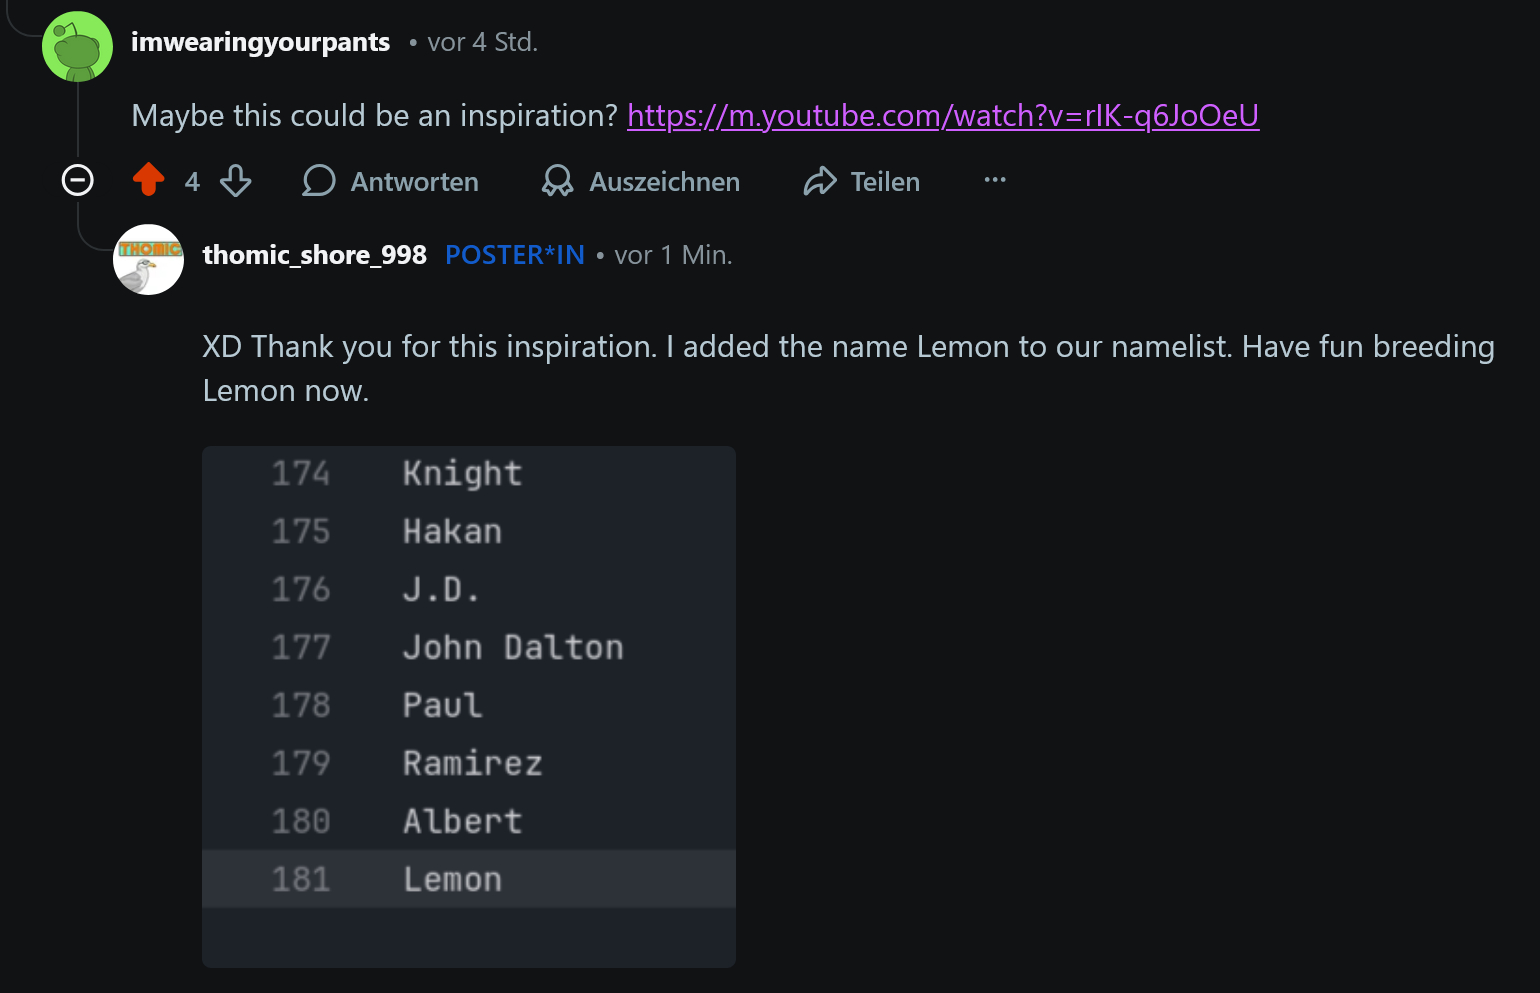The height and width of the screenshot is (993, 1540).
Task: Click the Knight entry in image
Action: point(462,473)
